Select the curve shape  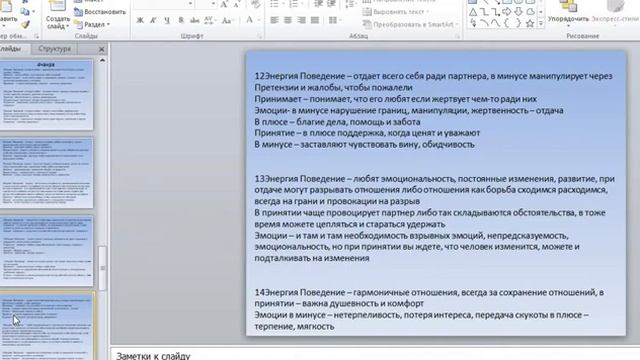495,24
